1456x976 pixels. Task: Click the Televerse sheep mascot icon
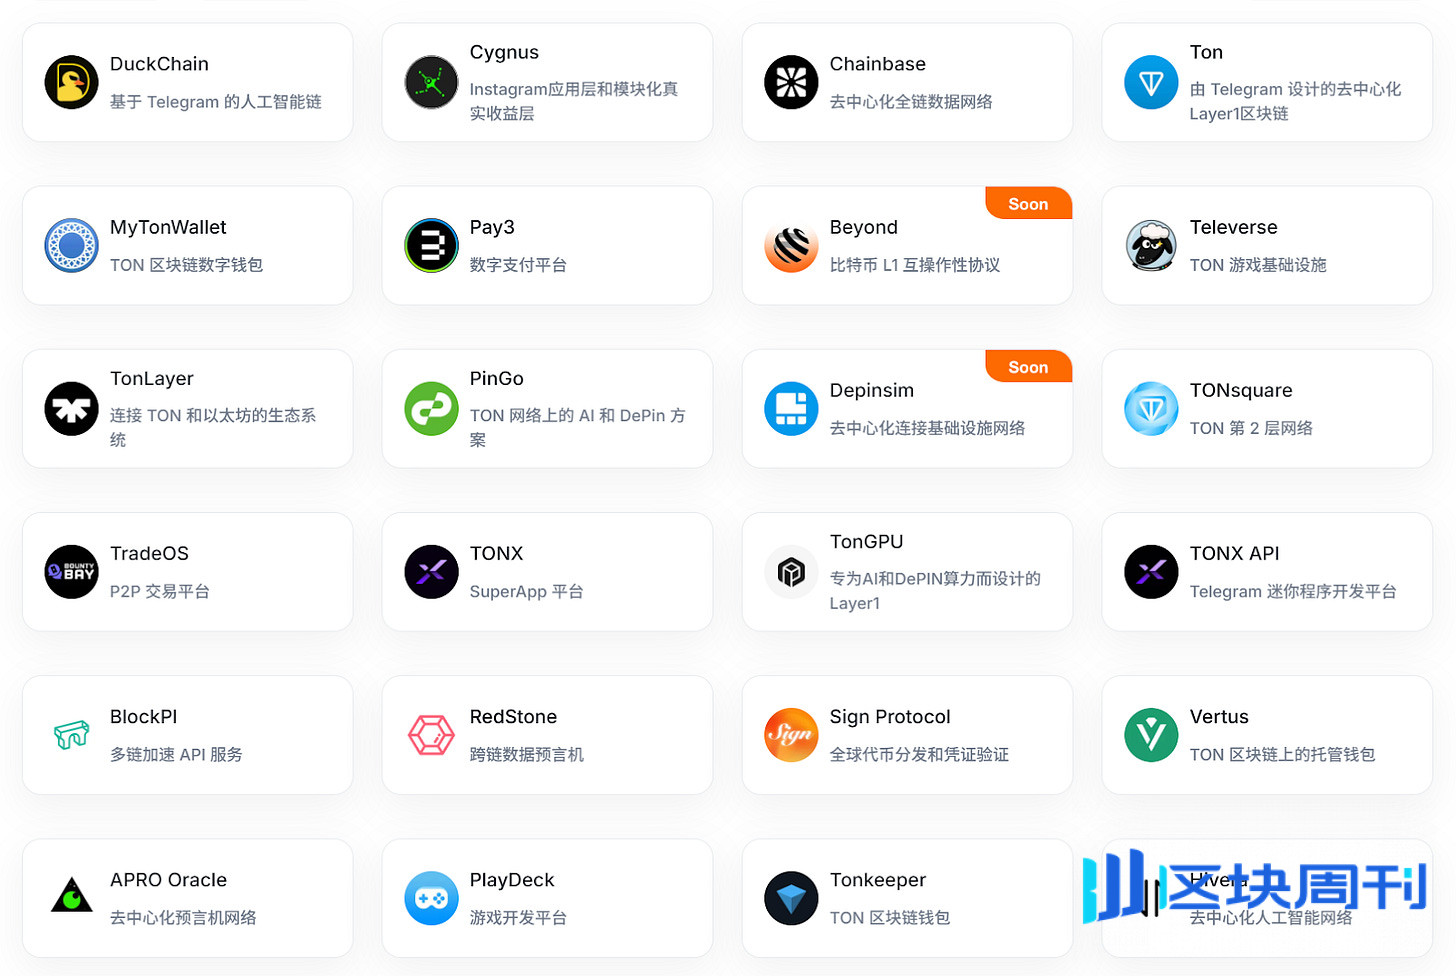pos(1151,245)
